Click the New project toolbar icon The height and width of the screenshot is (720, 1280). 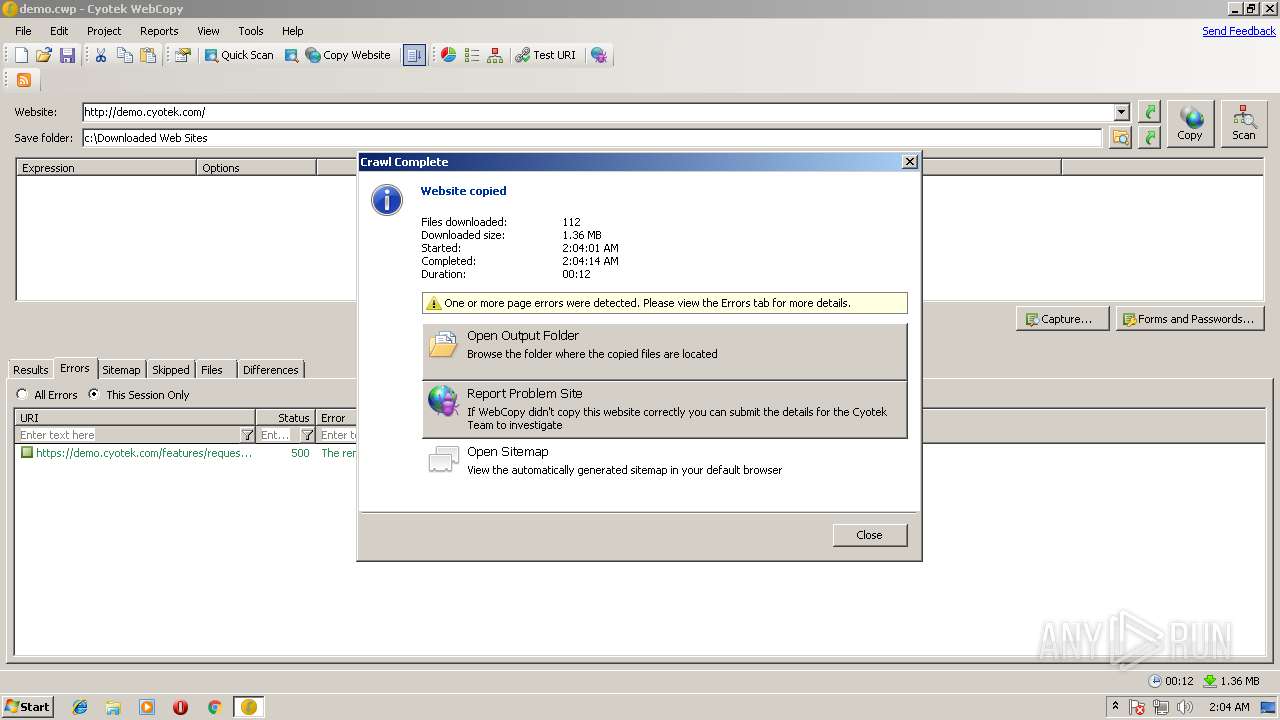coord(21,55)
